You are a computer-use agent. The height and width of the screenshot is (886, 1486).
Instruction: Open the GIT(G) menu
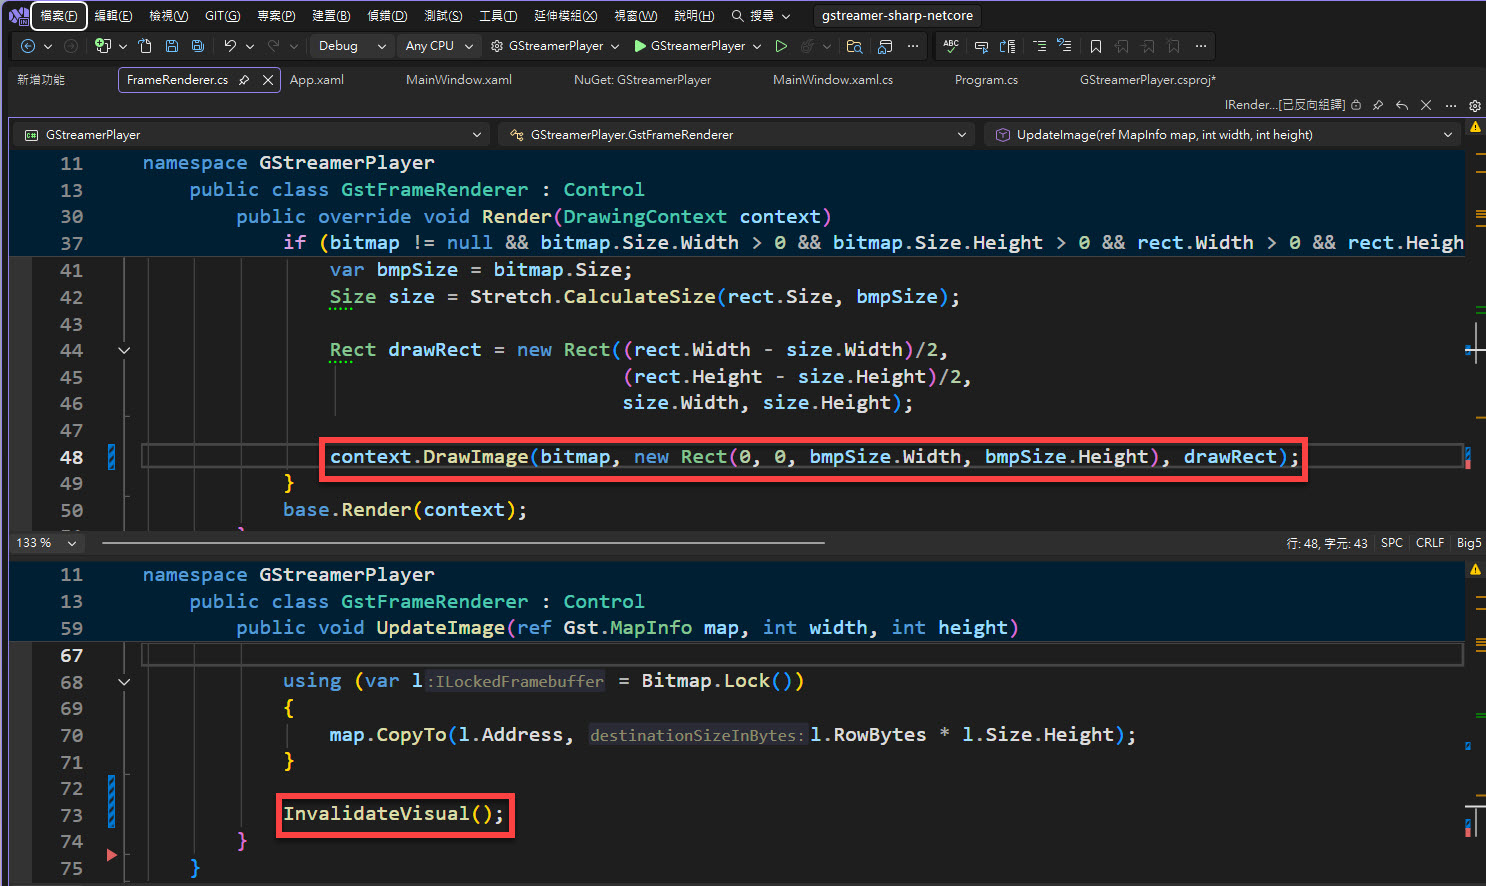[222, 16]
